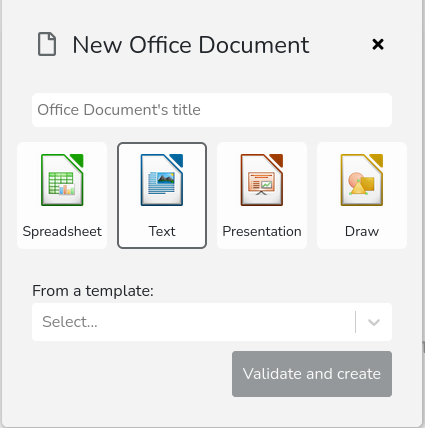Click the New Office Document heading

[191, 45]
